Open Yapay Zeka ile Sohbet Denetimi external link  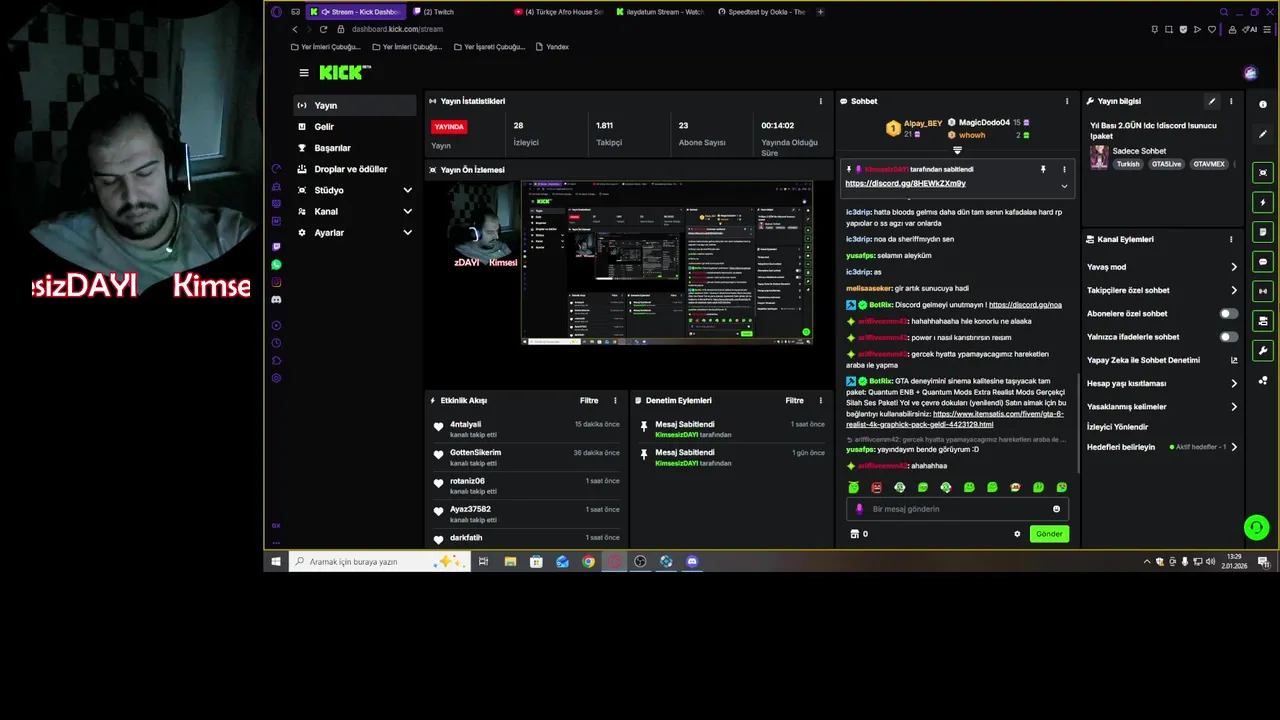pyautogui.click(x=1234, y=360)
